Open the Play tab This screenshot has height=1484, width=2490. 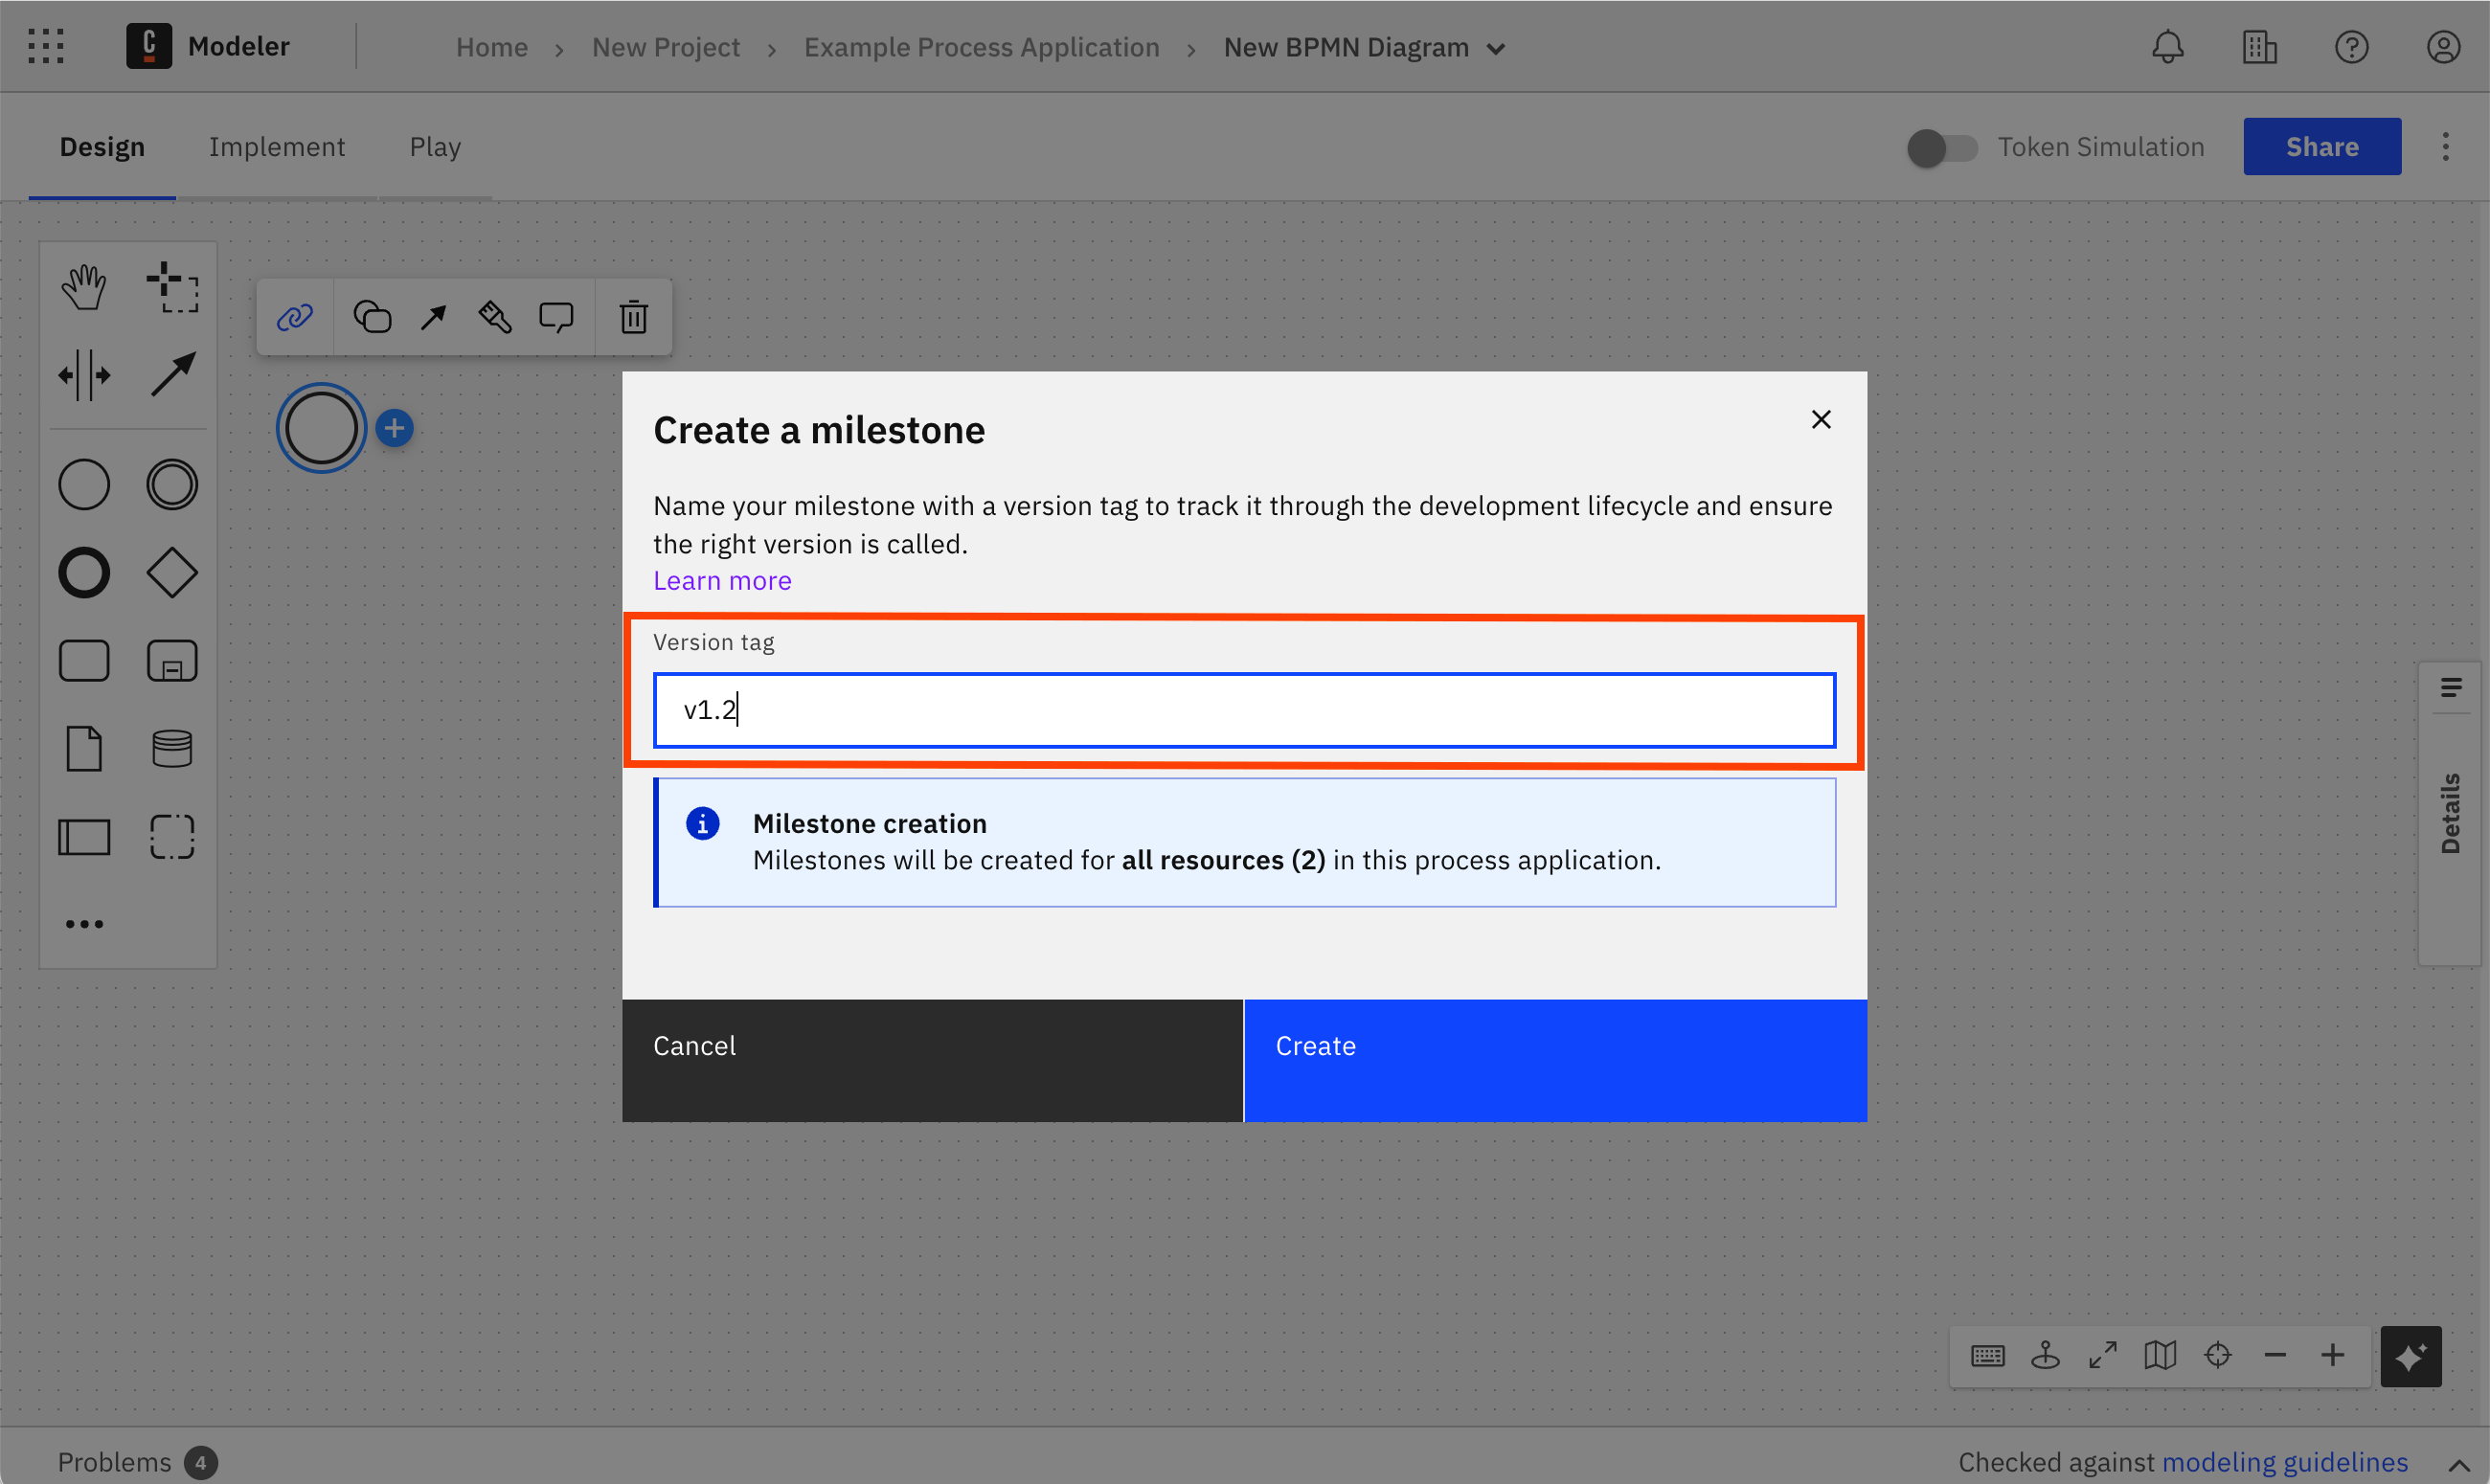pyautogui.click(x=435, y=146)
